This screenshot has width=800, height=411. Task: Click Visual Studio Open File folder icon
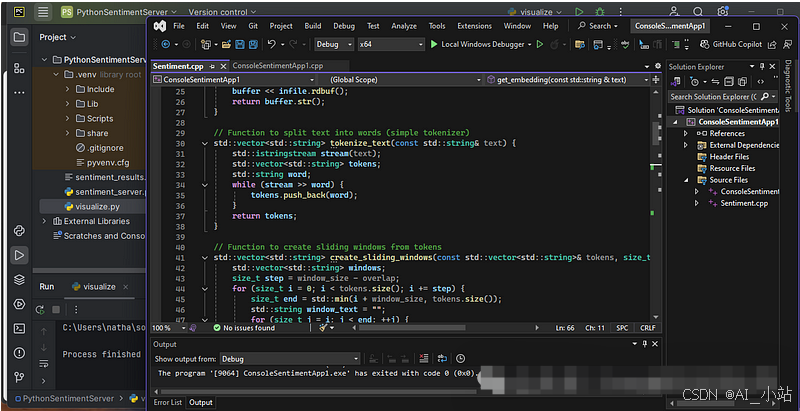[x=227, y=44]
